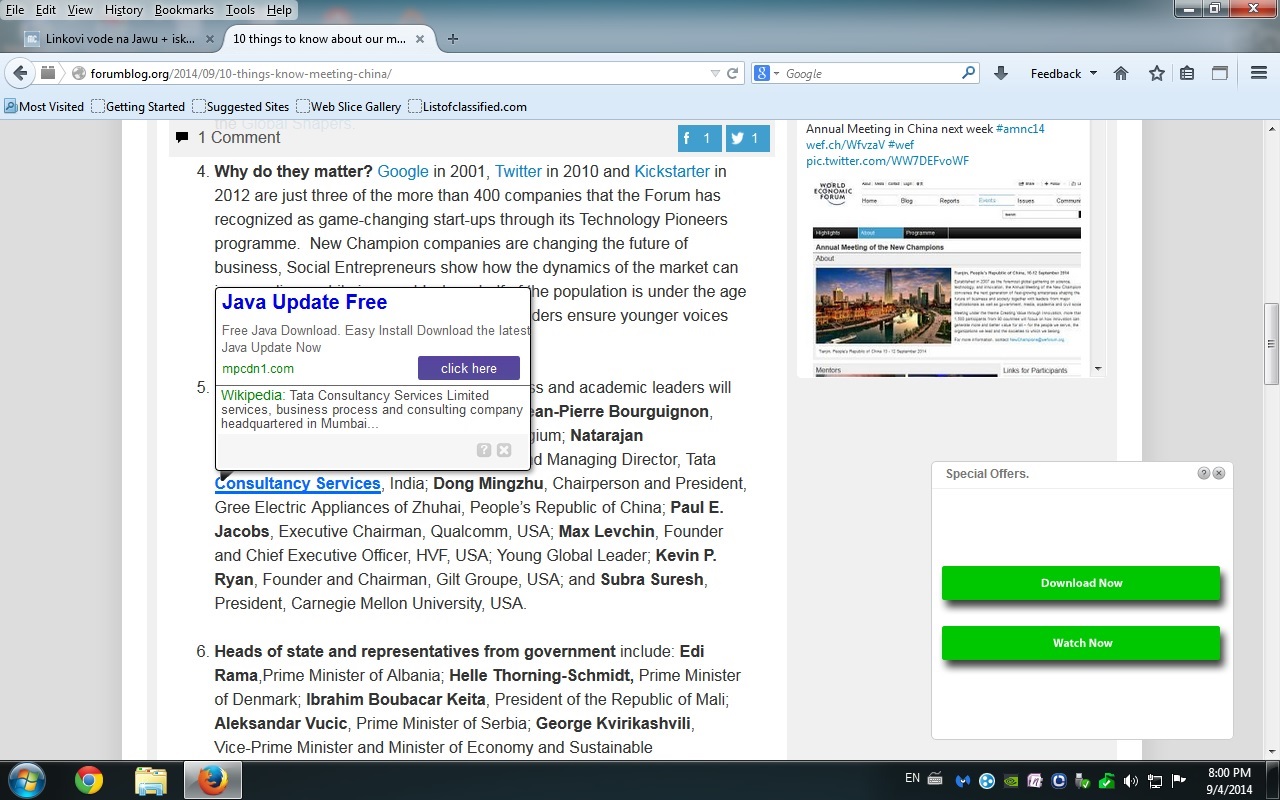
Task: Open the Listofclassified.com bookmark
Action: click(468, 106)
